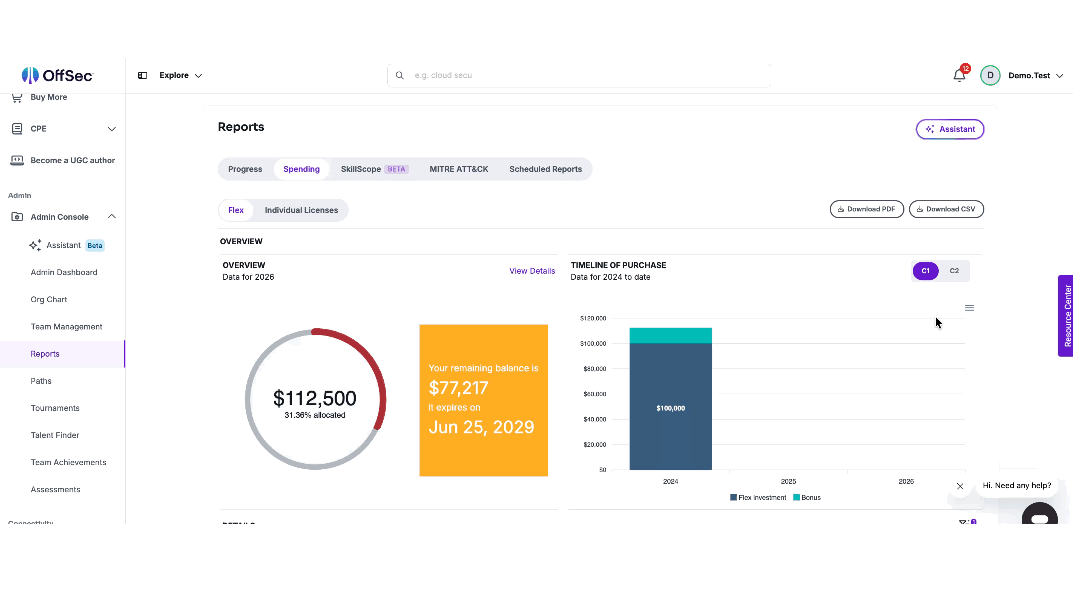
Task: Open Talent Finder in sidebar
Action: pos(54,435)
